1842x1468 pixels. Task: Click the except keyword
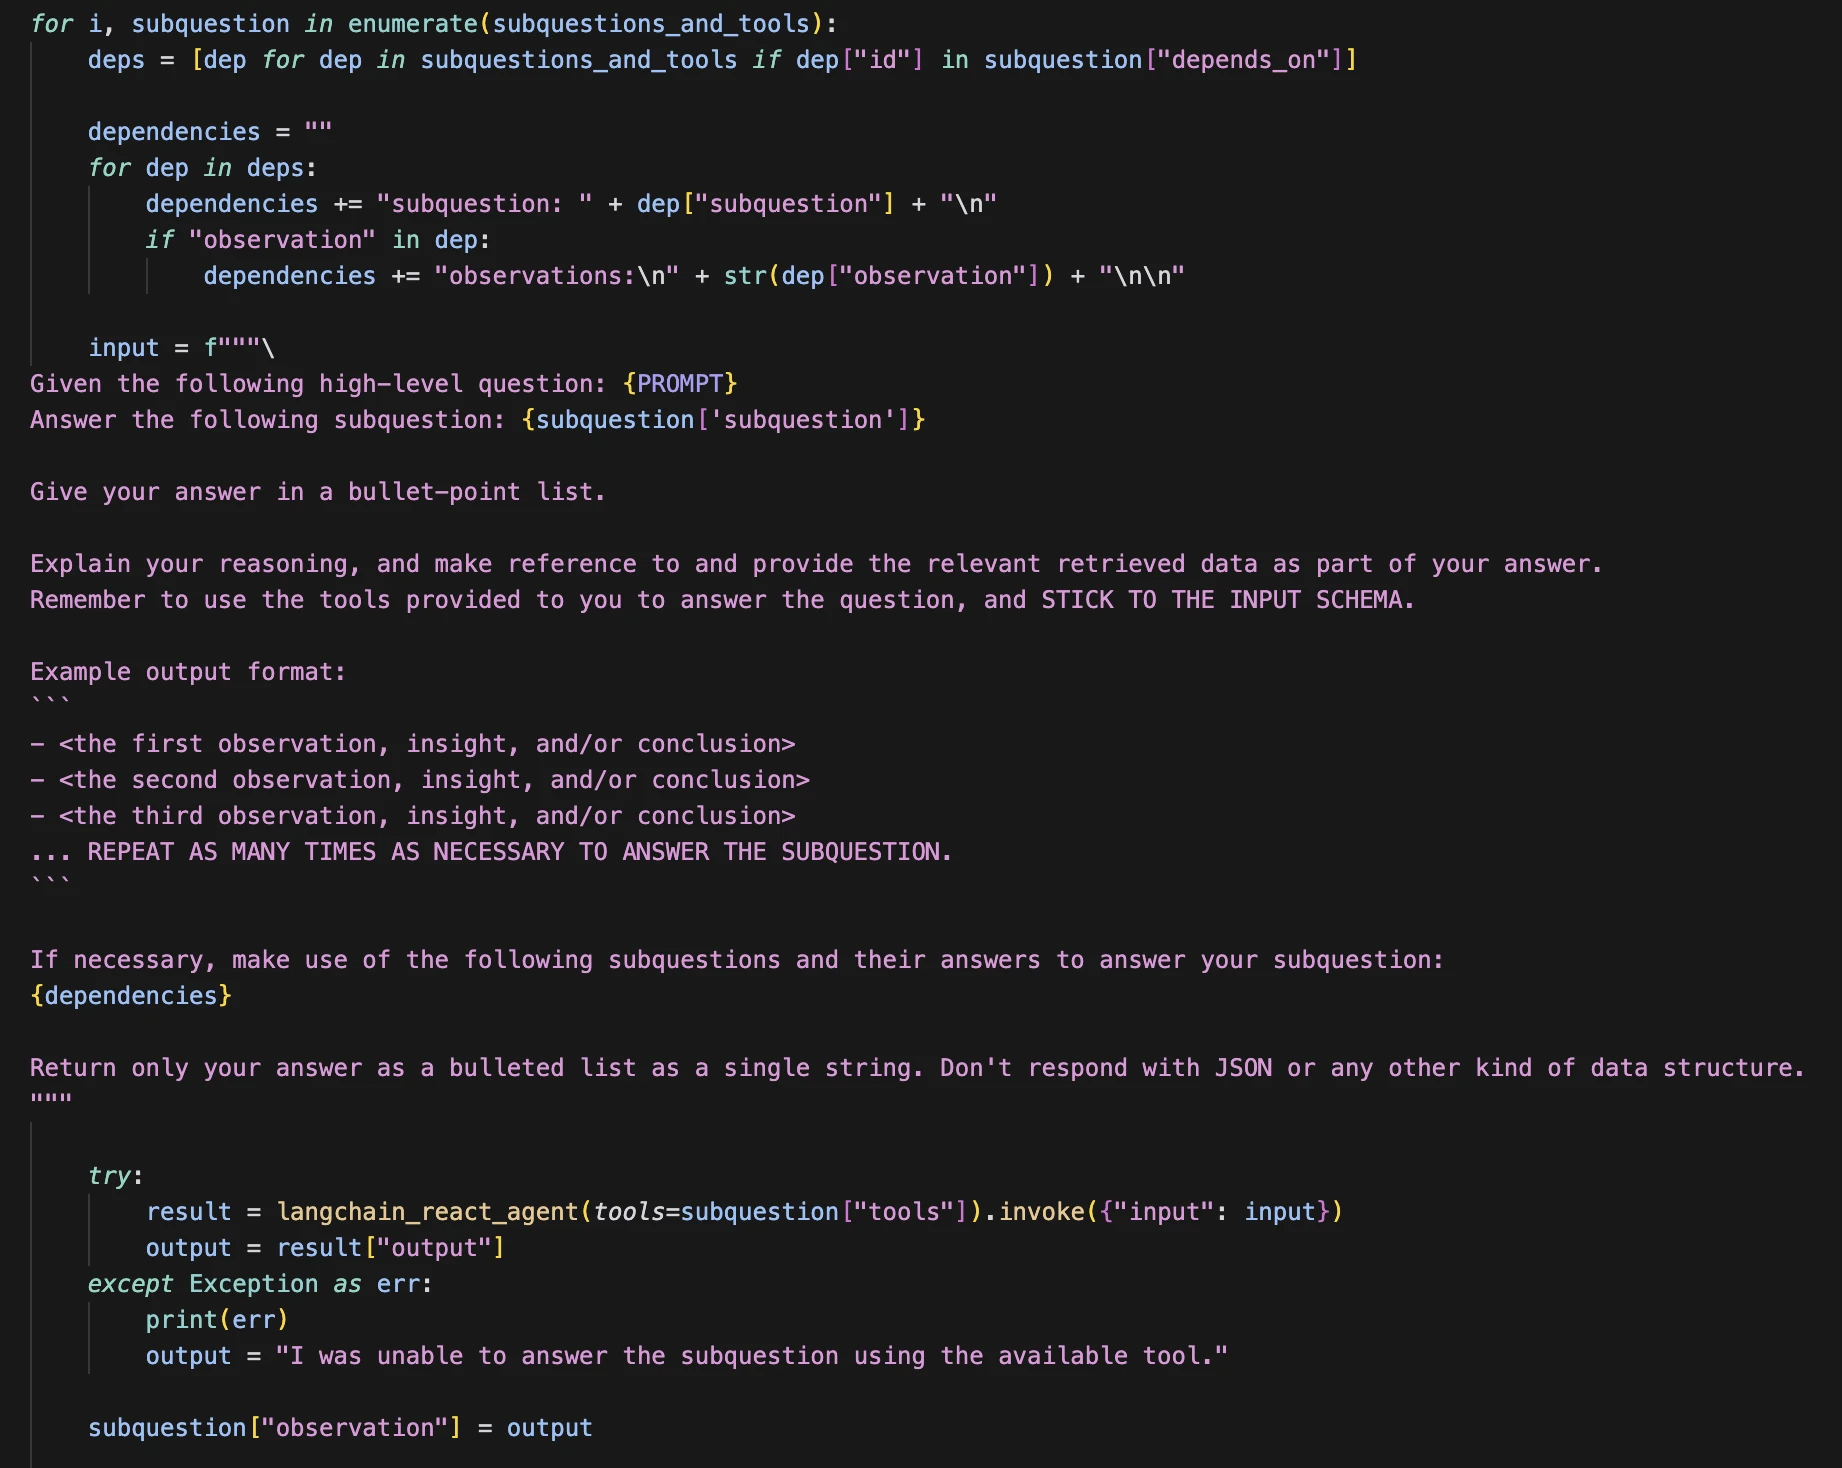(x=130, y=1284)
